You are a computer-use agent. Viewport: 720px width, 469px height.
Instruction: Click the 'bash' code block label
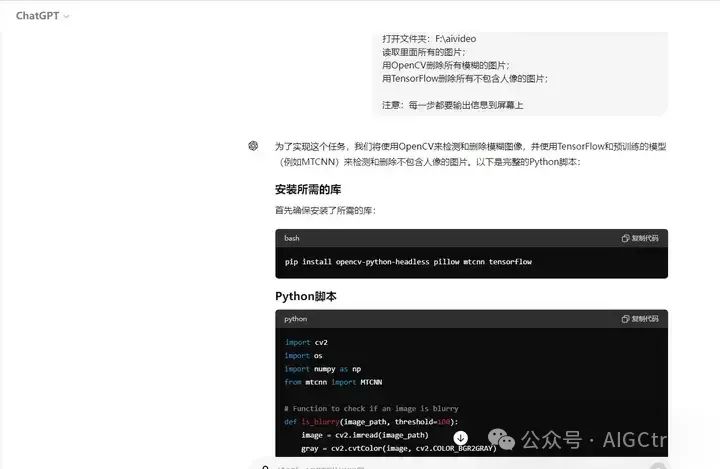click(292, 238)
